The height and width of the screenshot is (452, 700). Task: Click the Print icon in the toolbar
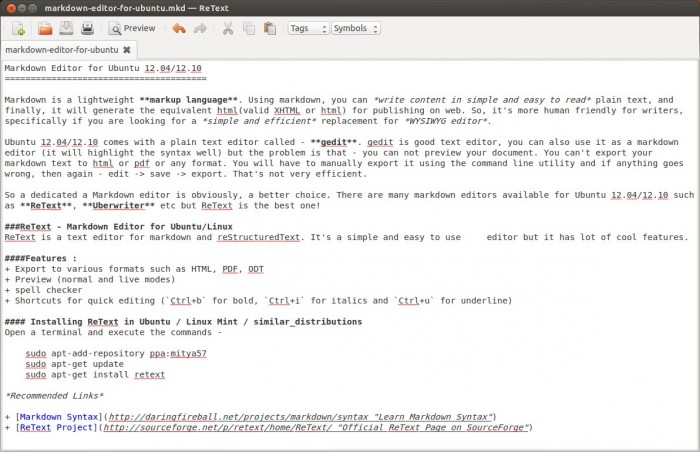pyautogui.click(x=87, y=28)
